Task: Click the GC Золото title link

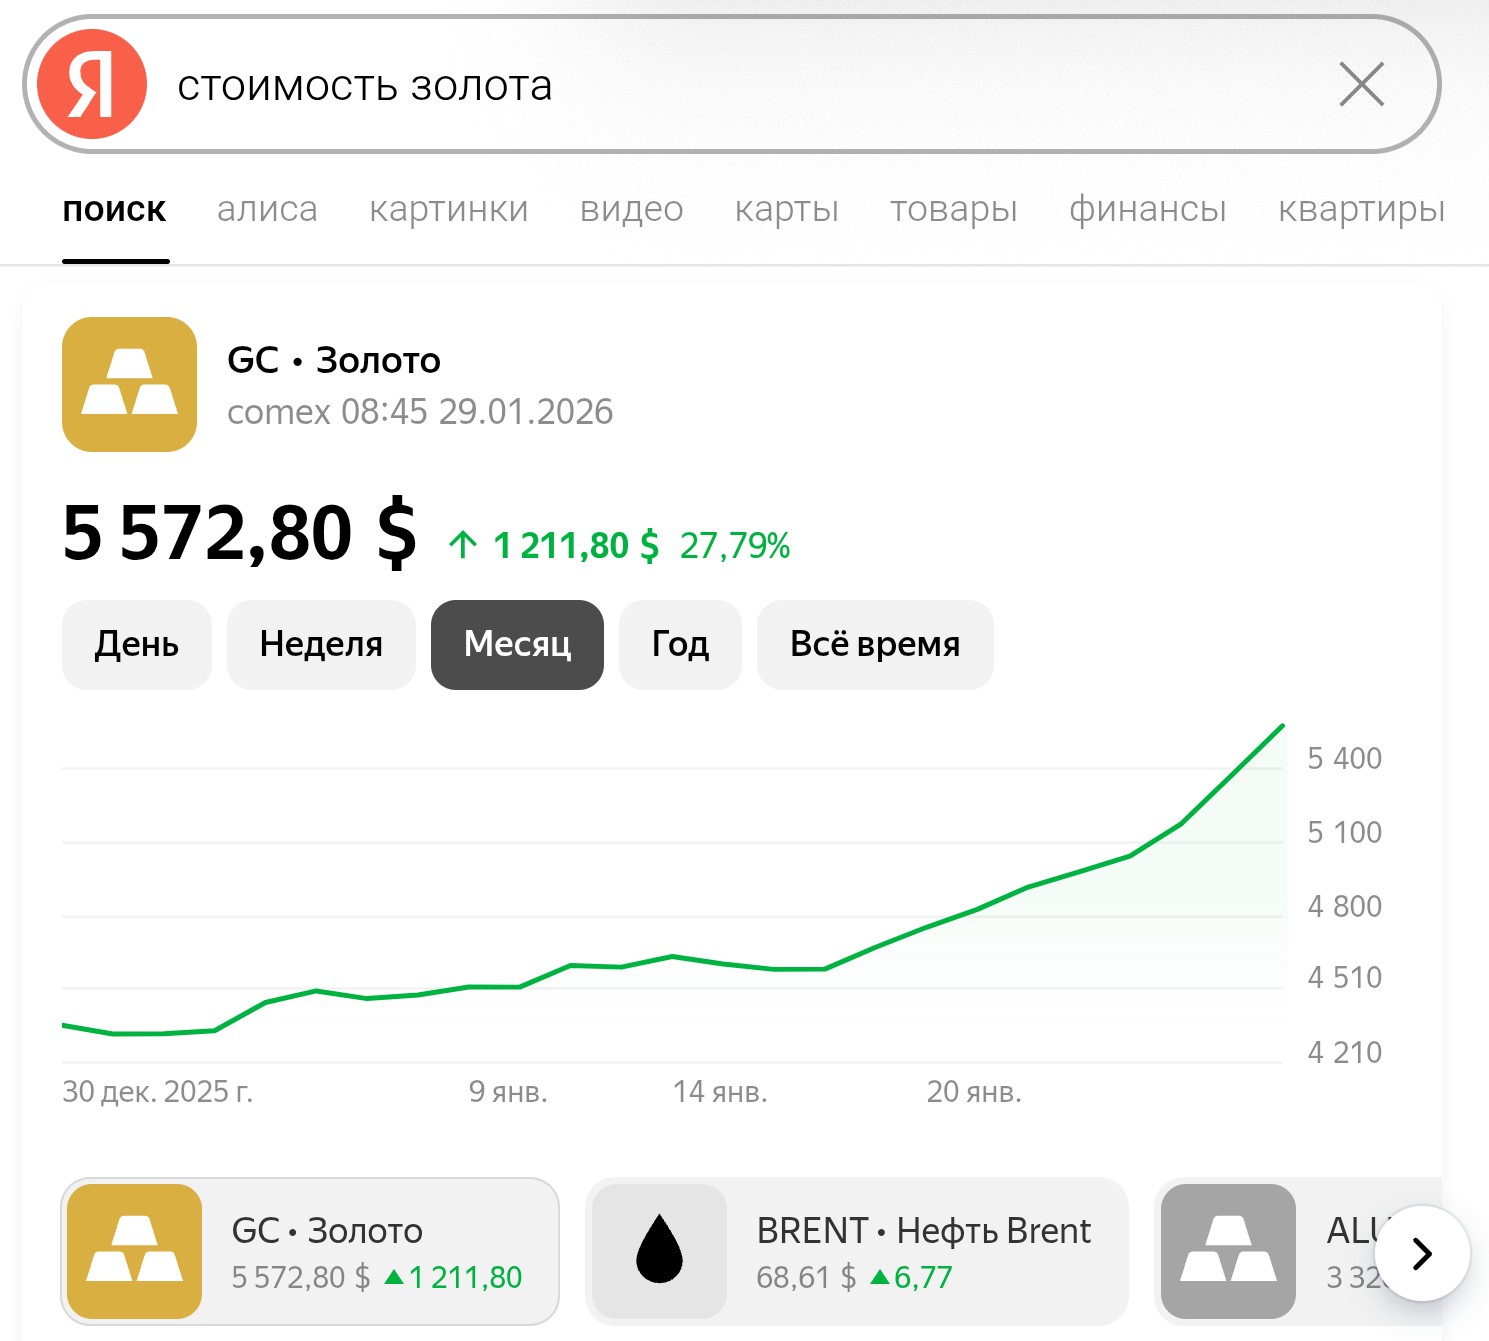Action: 334,360
